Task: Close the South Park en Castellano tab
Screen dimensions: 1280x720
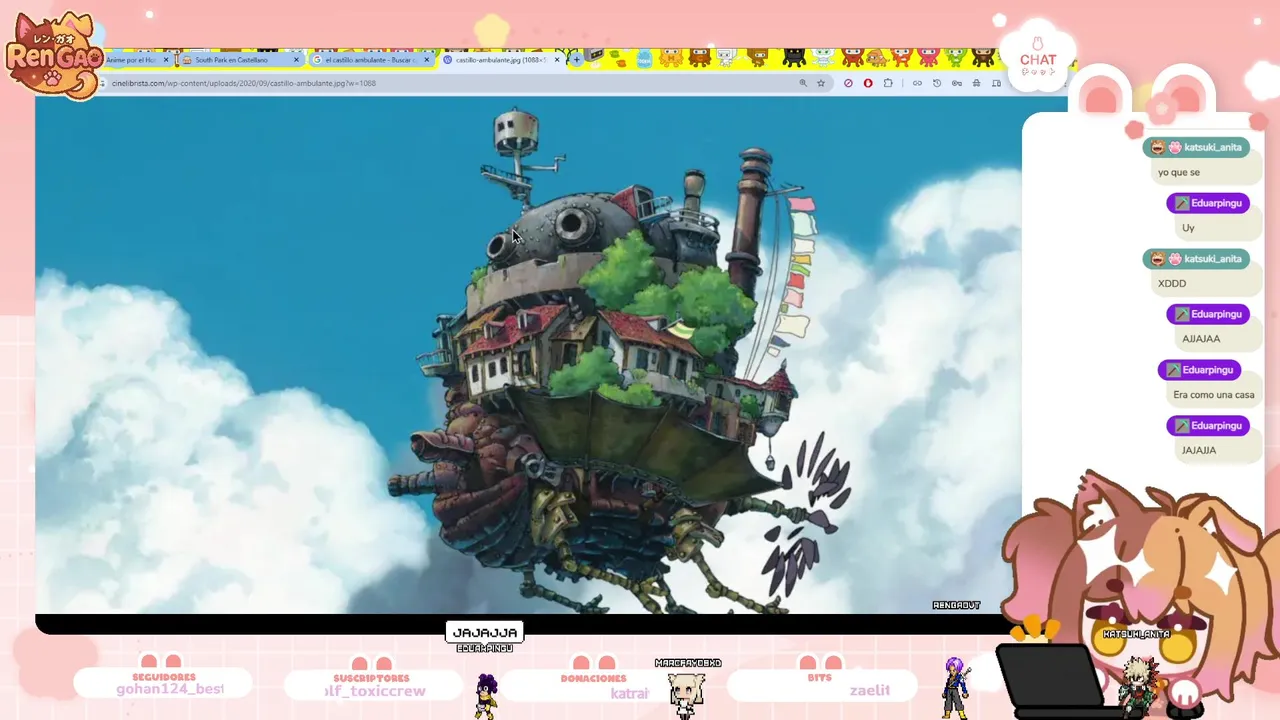Action: pyautogui.click(x=296, y=60)
